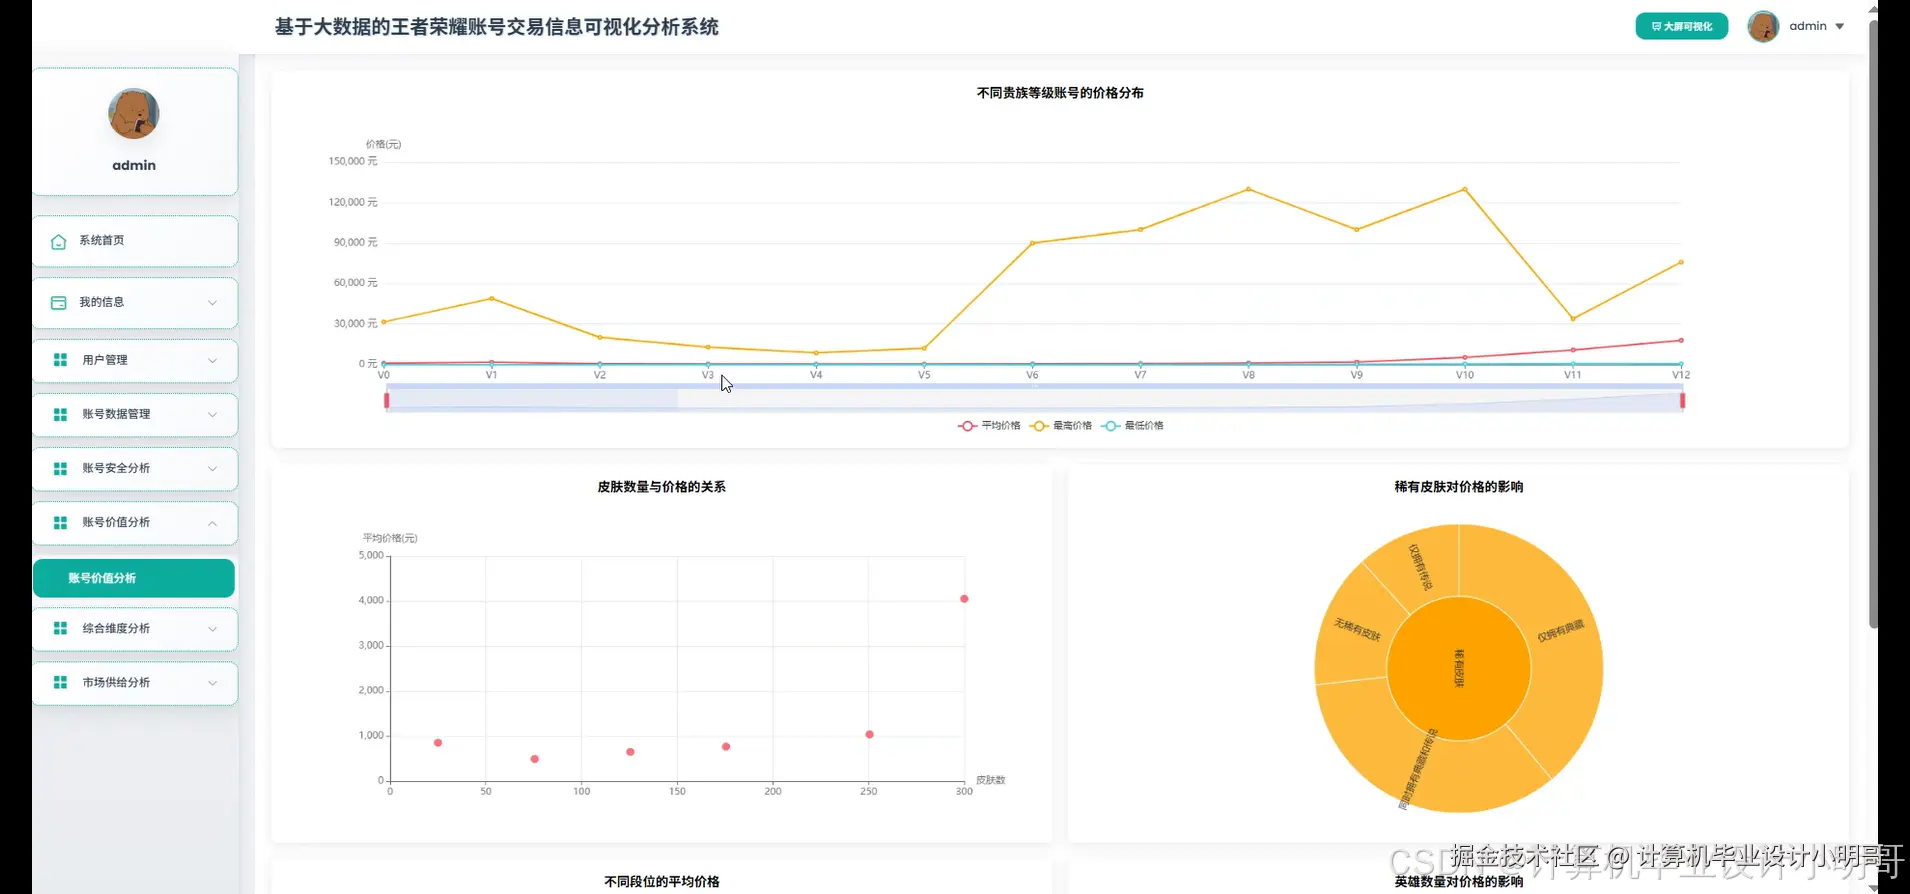Select the highlighted 账号价值分析 submenu item

134,578
